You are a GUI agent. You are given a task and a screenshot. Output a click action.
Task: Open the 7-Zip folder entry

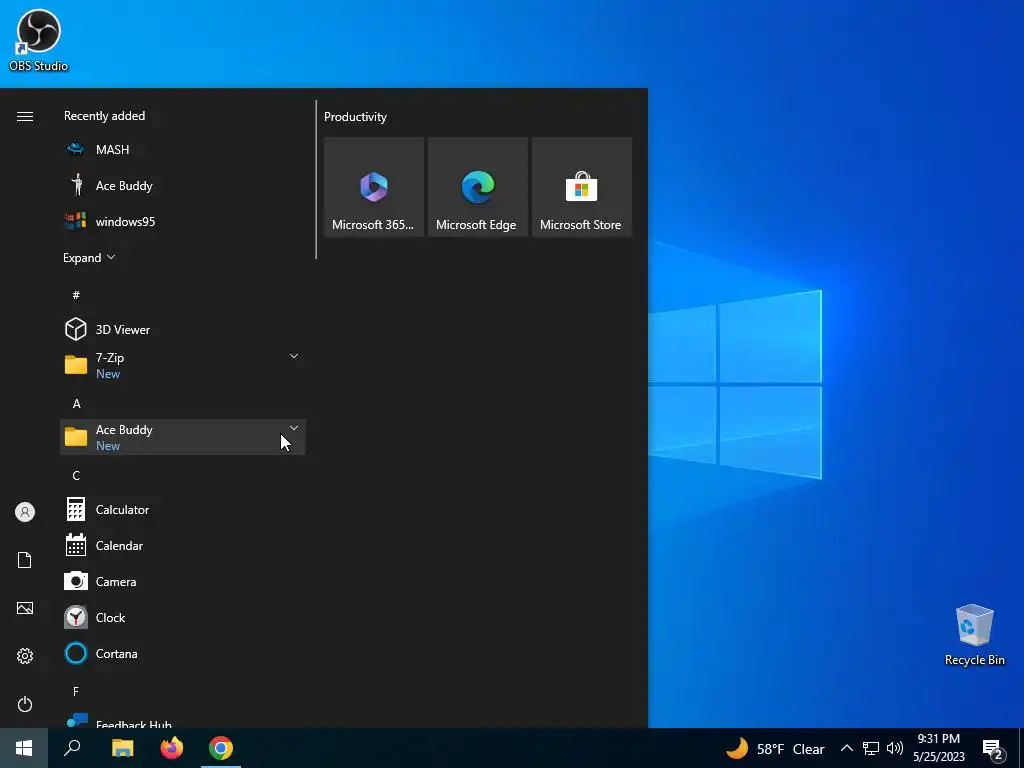tap(183, 365)
